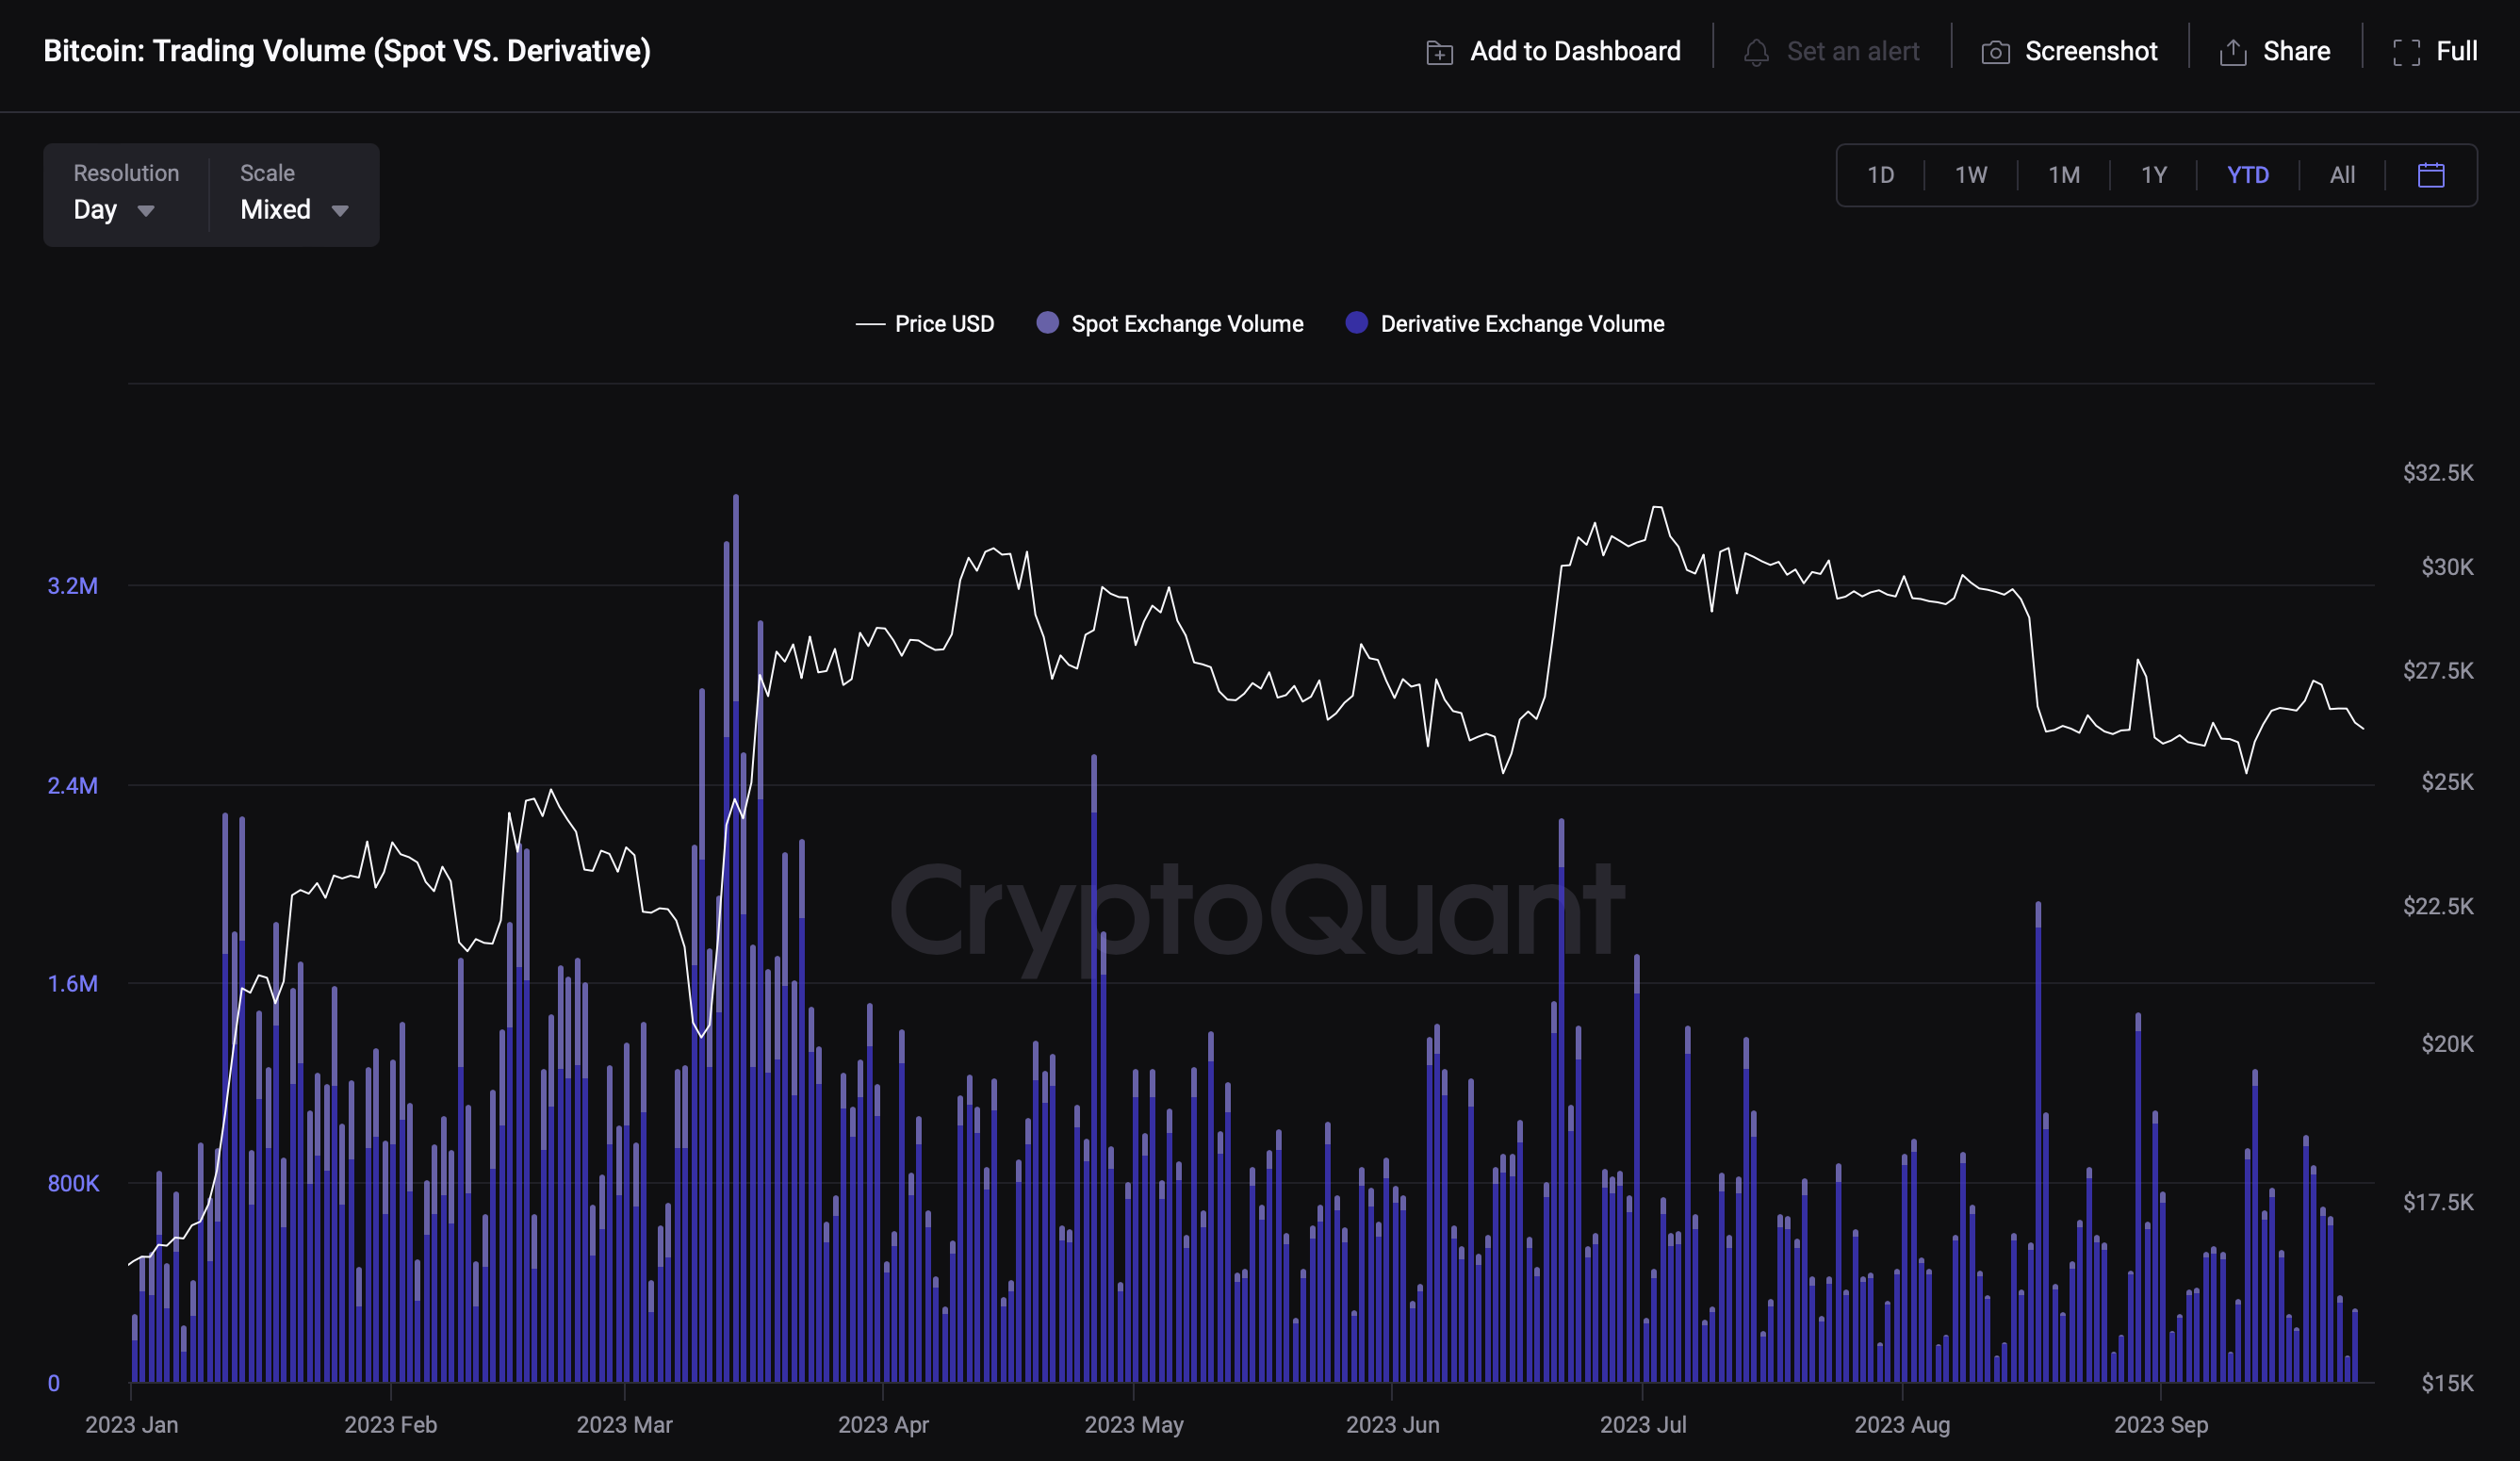
Task: Click the Share text button
Action: [2296, 51]
